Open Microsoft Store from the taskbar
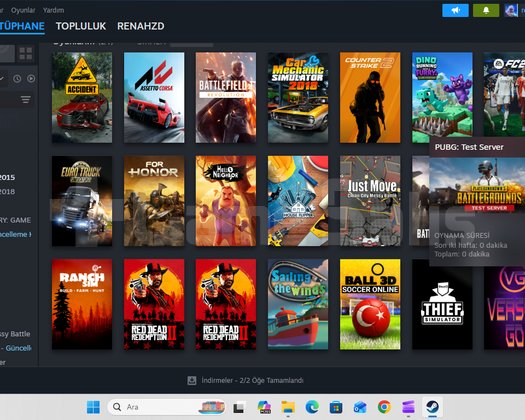 [x=336, y=407]
